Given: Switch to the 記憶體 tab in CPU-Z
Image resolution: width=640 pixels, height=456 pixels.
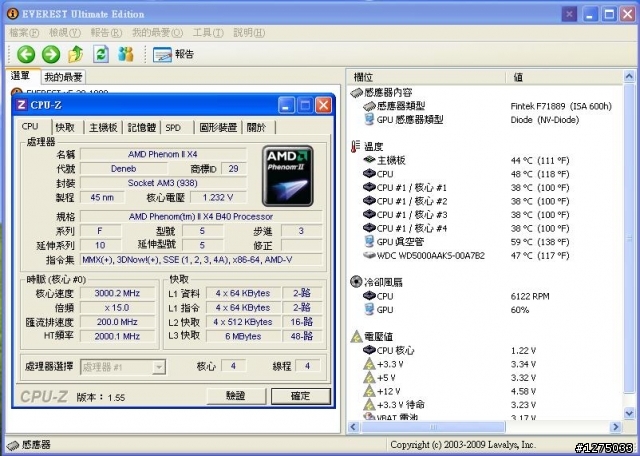Looking at the screenshot, I should 142,127.
